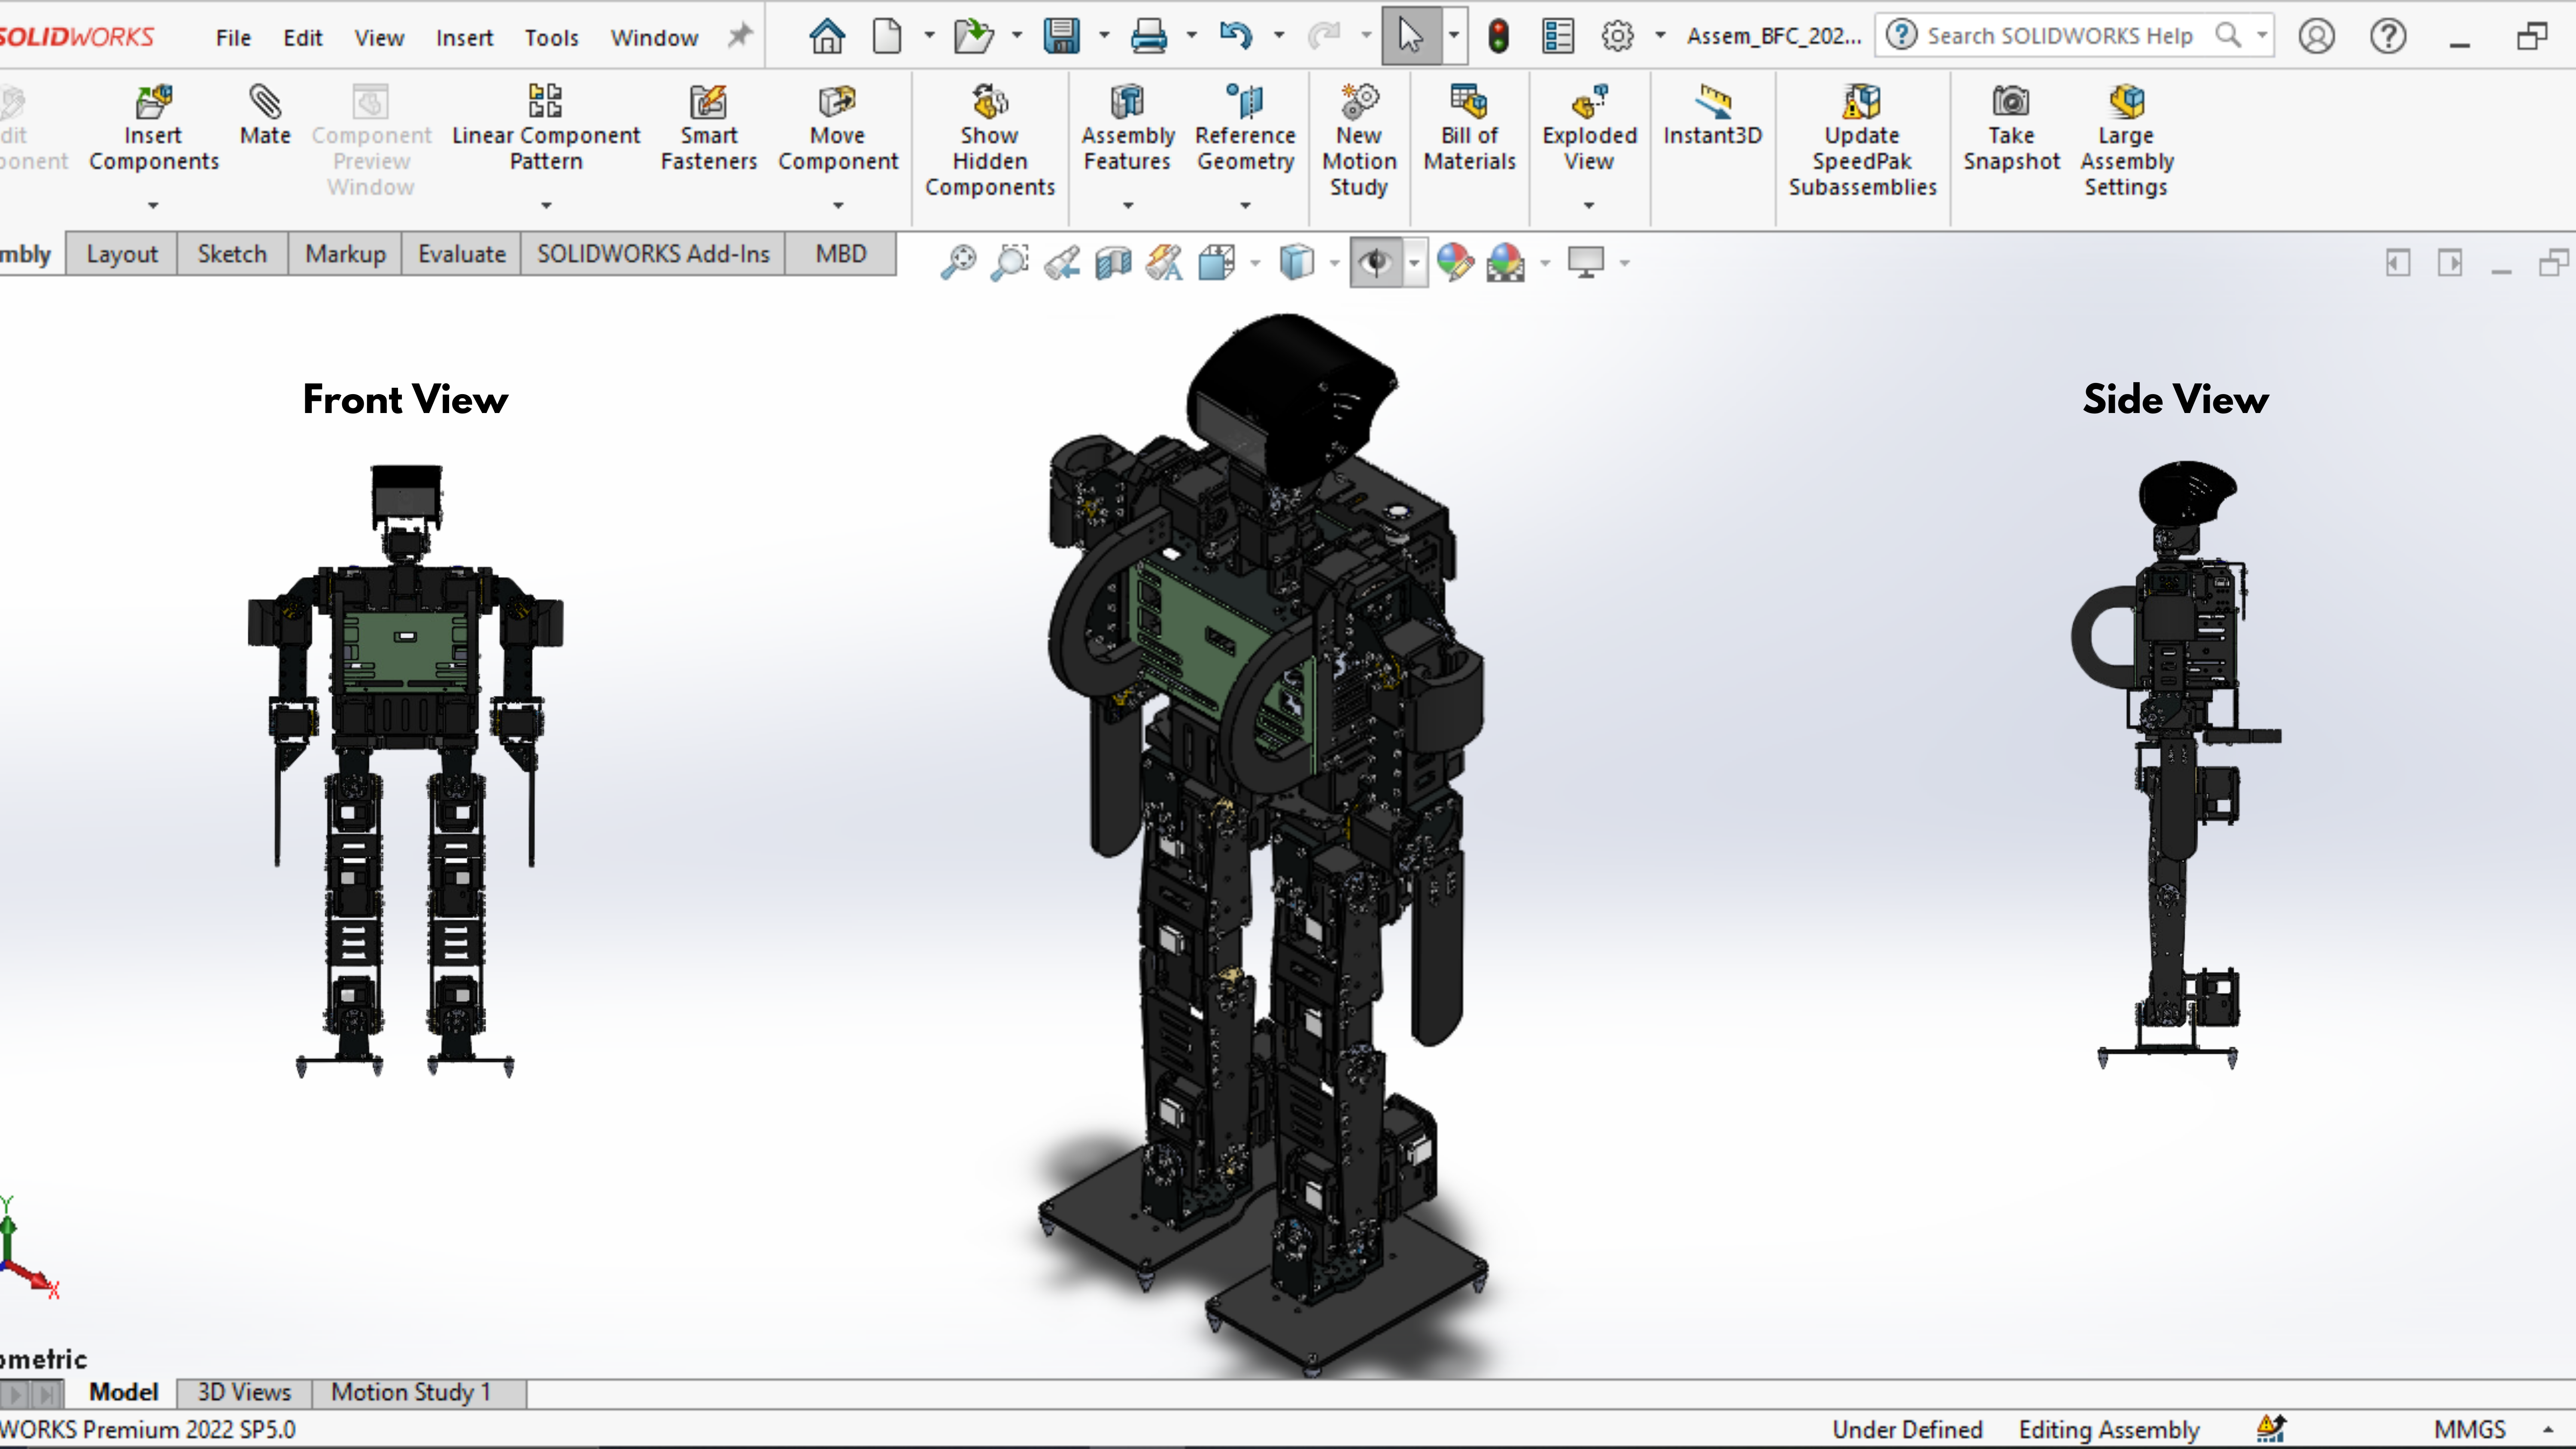Print using the printer icon
This screenshot has width=2576, height=1449.
pyautogui.click(x=1148, y=37)
